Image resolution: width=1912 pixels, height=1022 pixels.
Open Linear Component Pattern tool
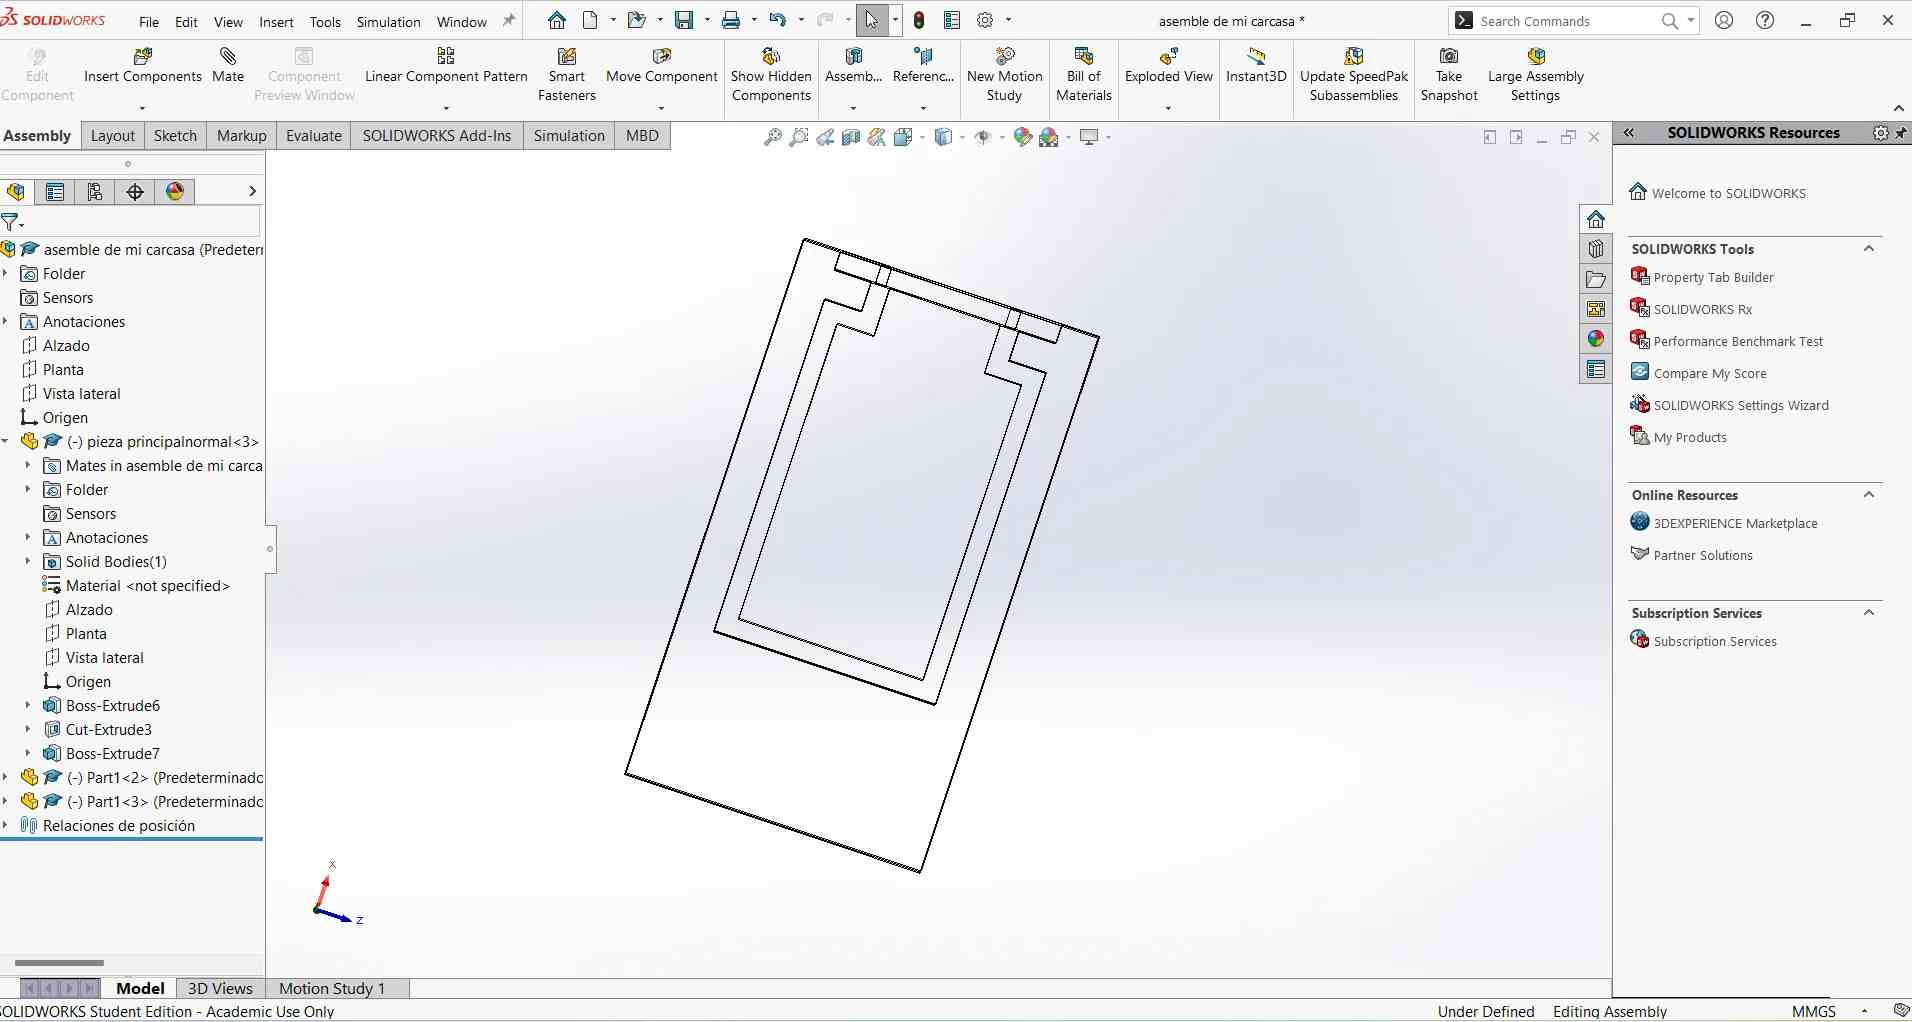(x=446, y=66)
